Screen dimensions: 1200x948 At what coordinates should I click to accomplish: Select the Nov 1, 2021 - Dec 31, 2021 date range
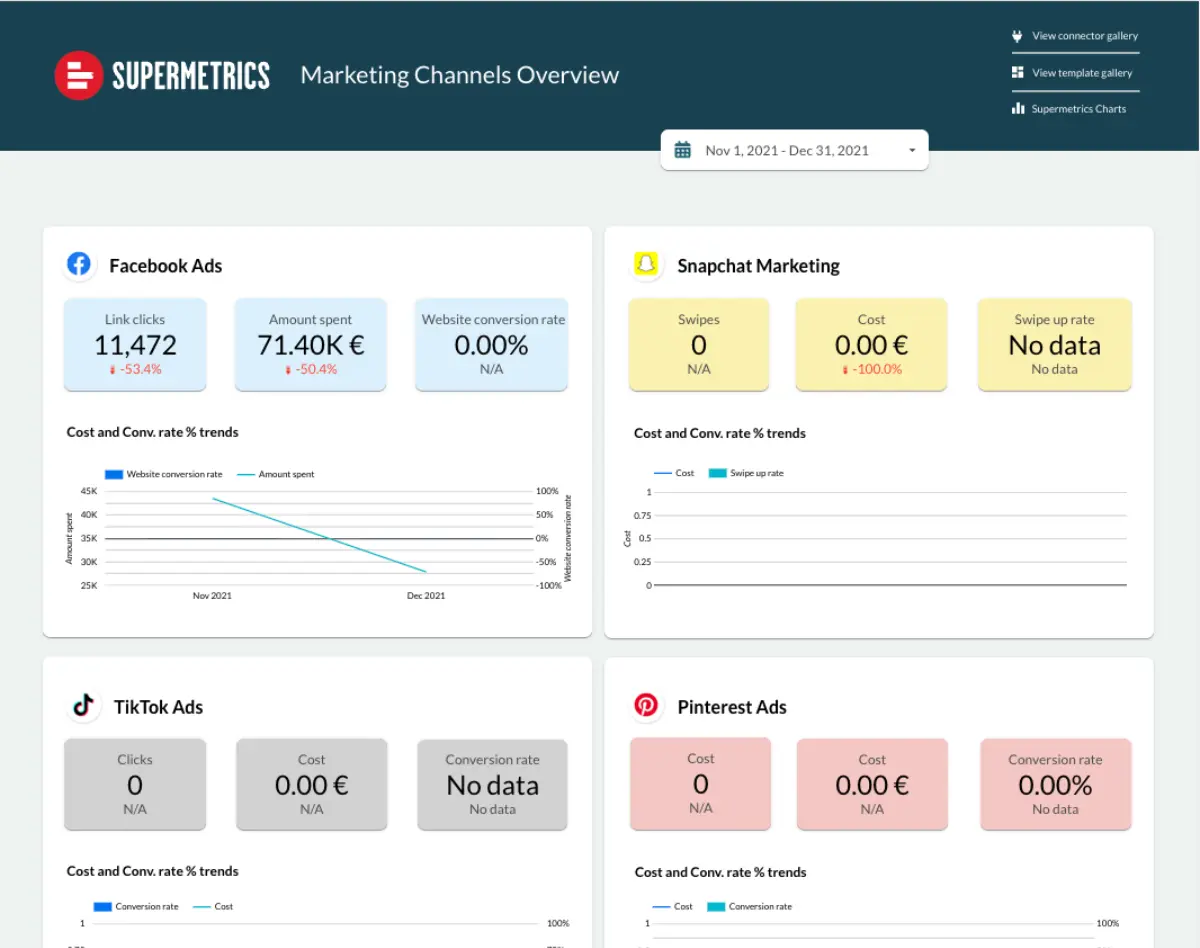click(794, 150)
